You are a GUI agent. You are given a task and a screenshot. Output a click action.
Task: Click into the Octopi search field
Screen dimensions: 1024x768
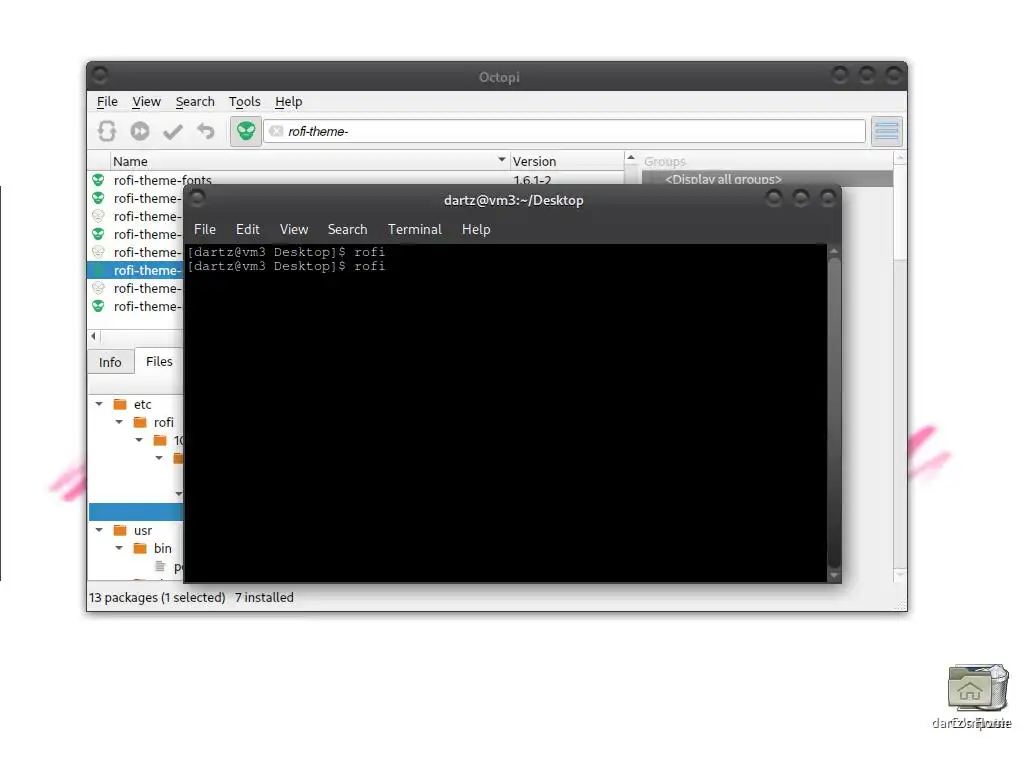pos(565,131)
